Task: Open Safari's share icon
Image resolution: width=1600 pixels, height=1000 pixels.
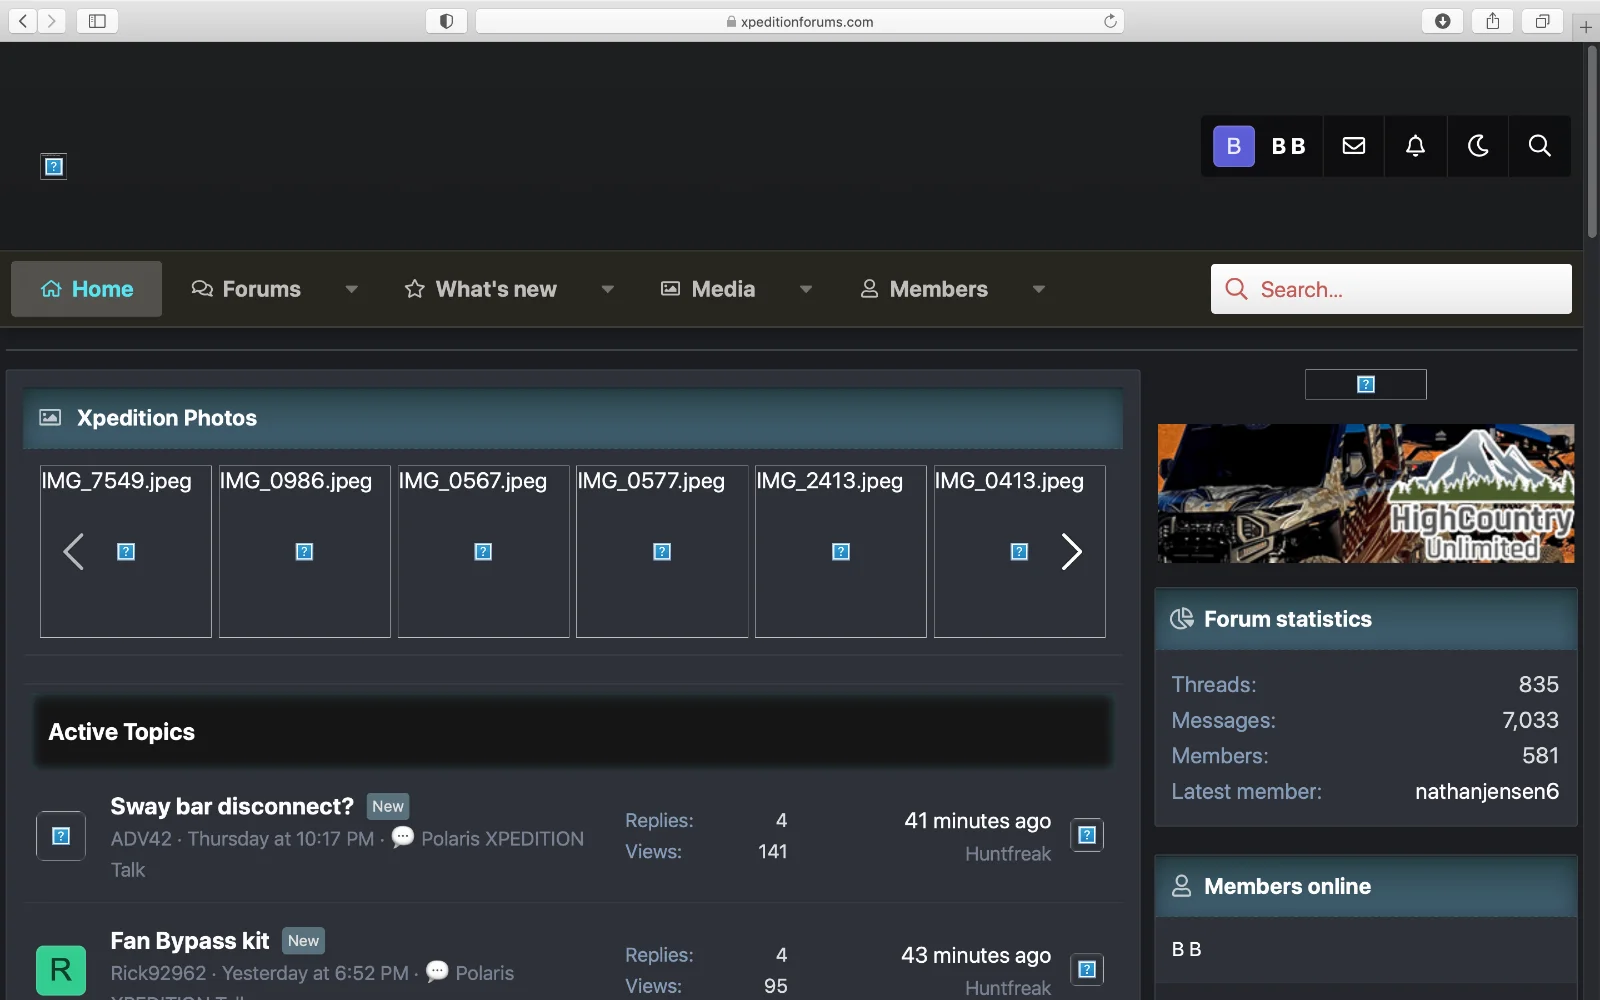Action: click(x=1492, y=21)
